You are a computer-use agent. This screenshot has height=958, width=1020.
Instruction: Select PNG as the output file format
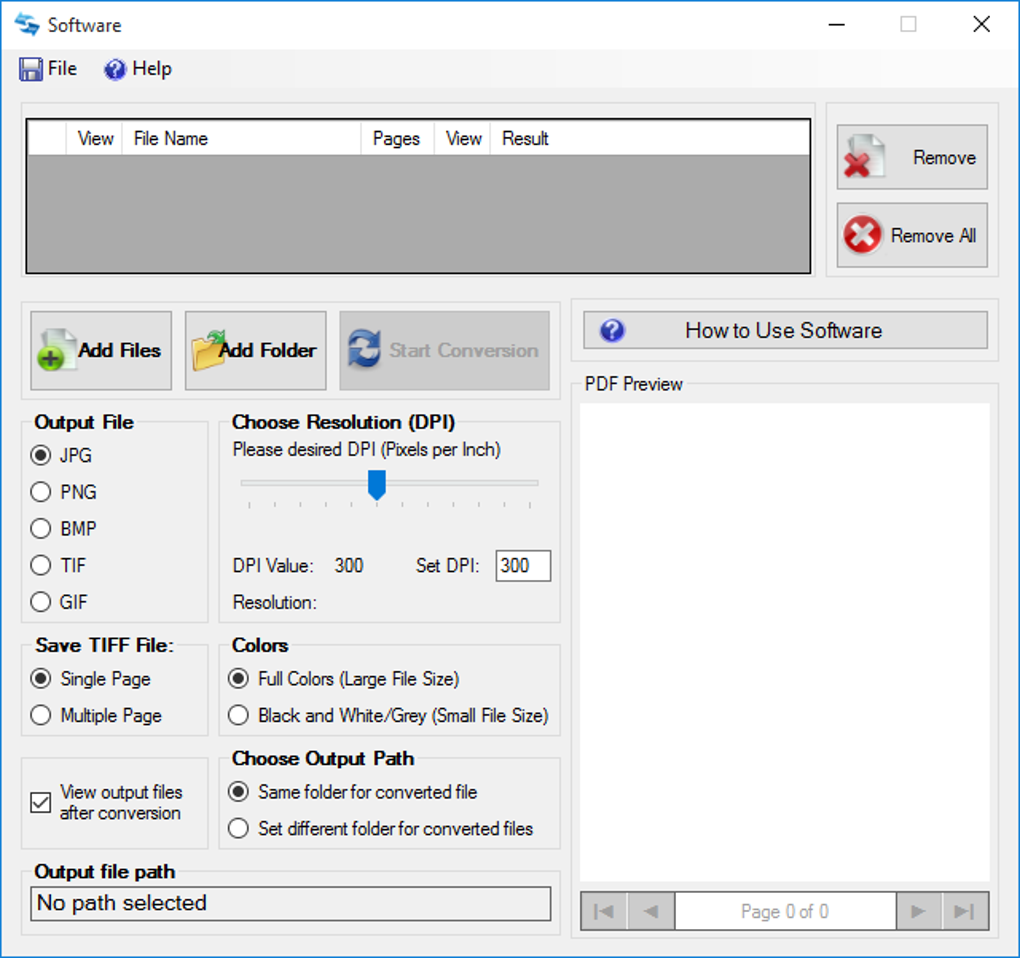coord(40,492)
